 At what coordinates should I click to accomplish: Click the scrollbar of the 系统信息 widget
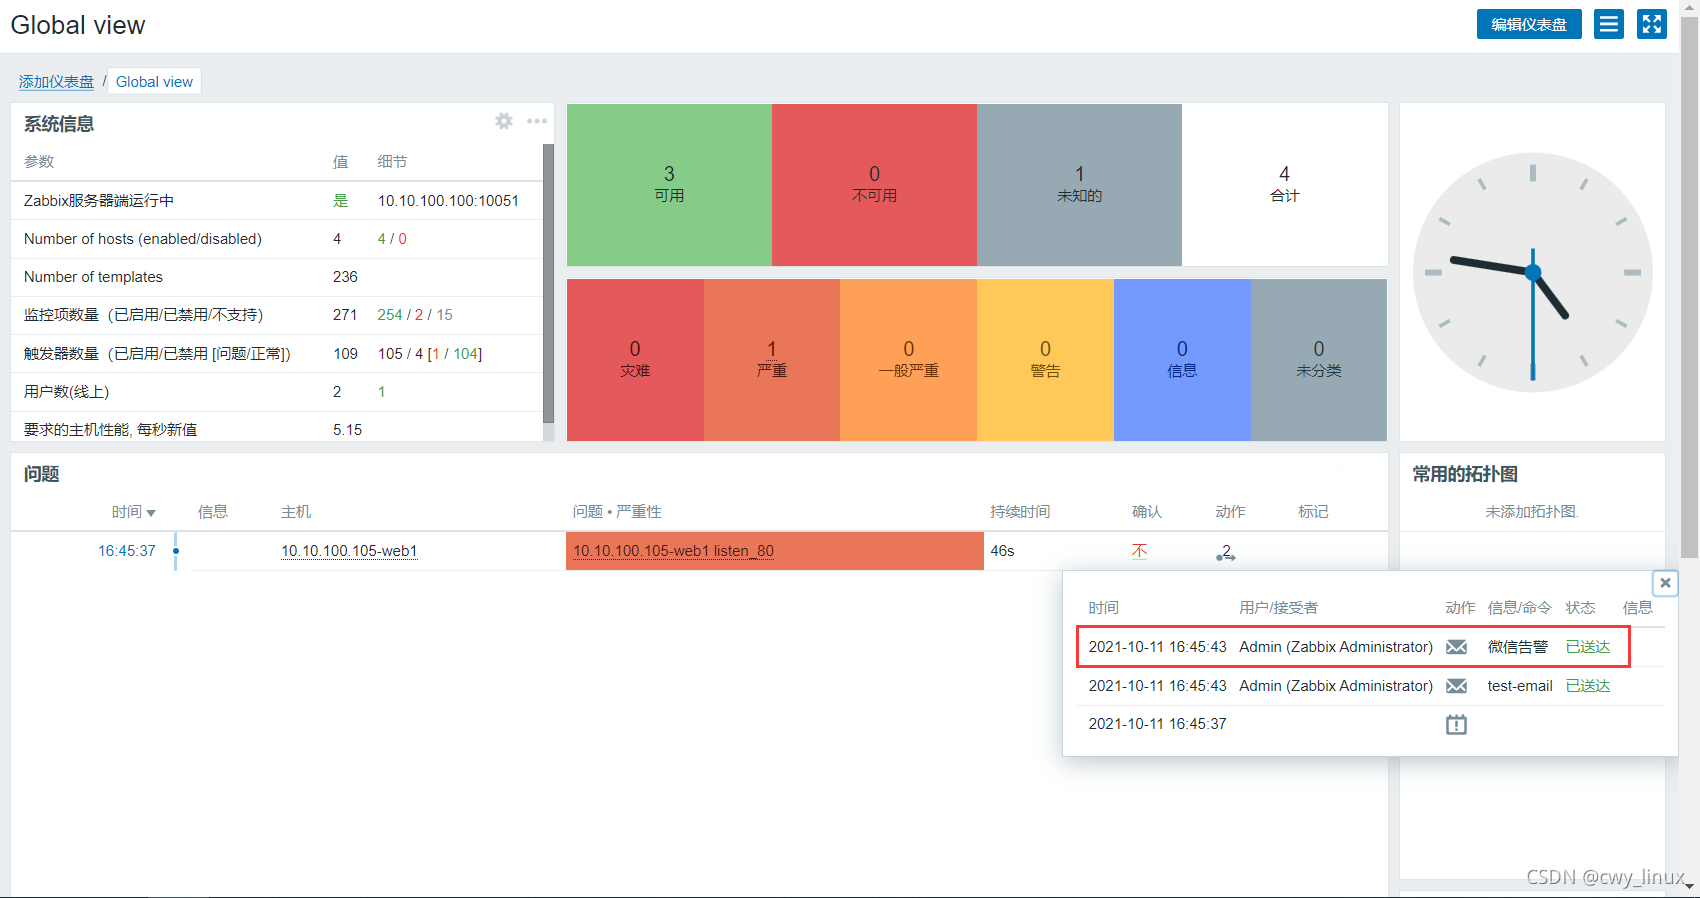[x=548, y=283]
